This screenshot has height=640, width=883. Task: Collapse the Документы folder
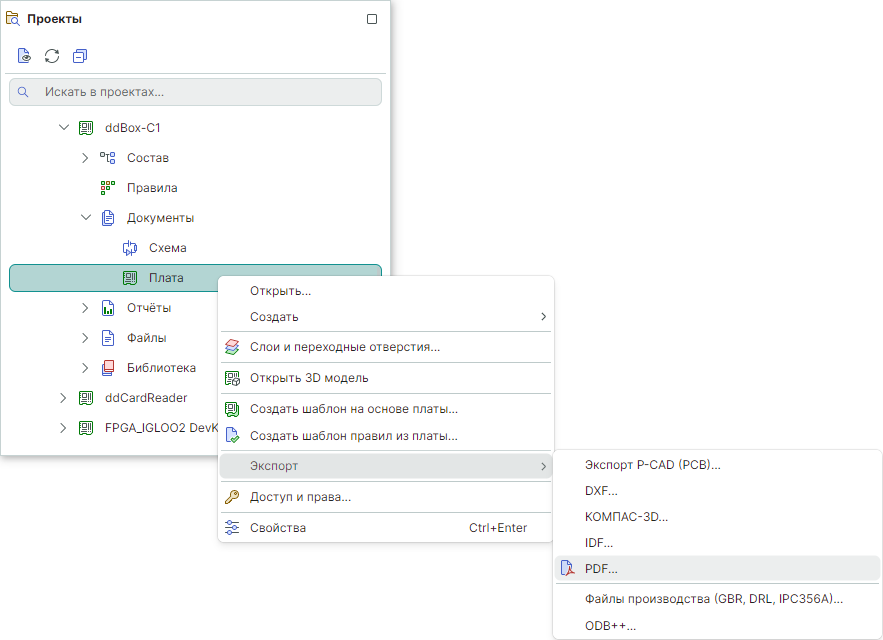click(86, 218)
